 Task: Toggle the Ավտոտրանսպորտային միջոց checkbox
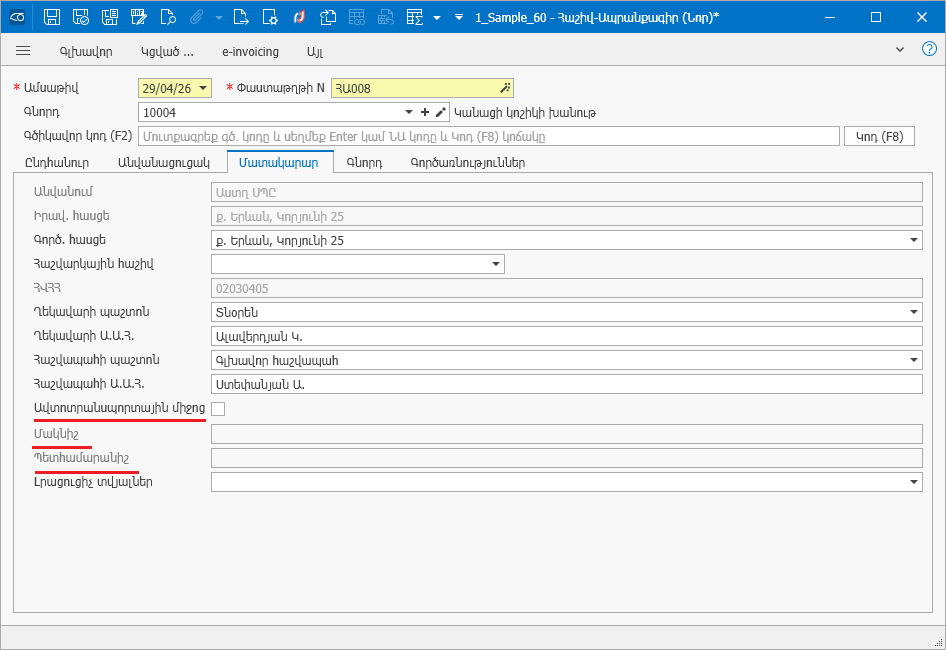click(x=218, y=409)
